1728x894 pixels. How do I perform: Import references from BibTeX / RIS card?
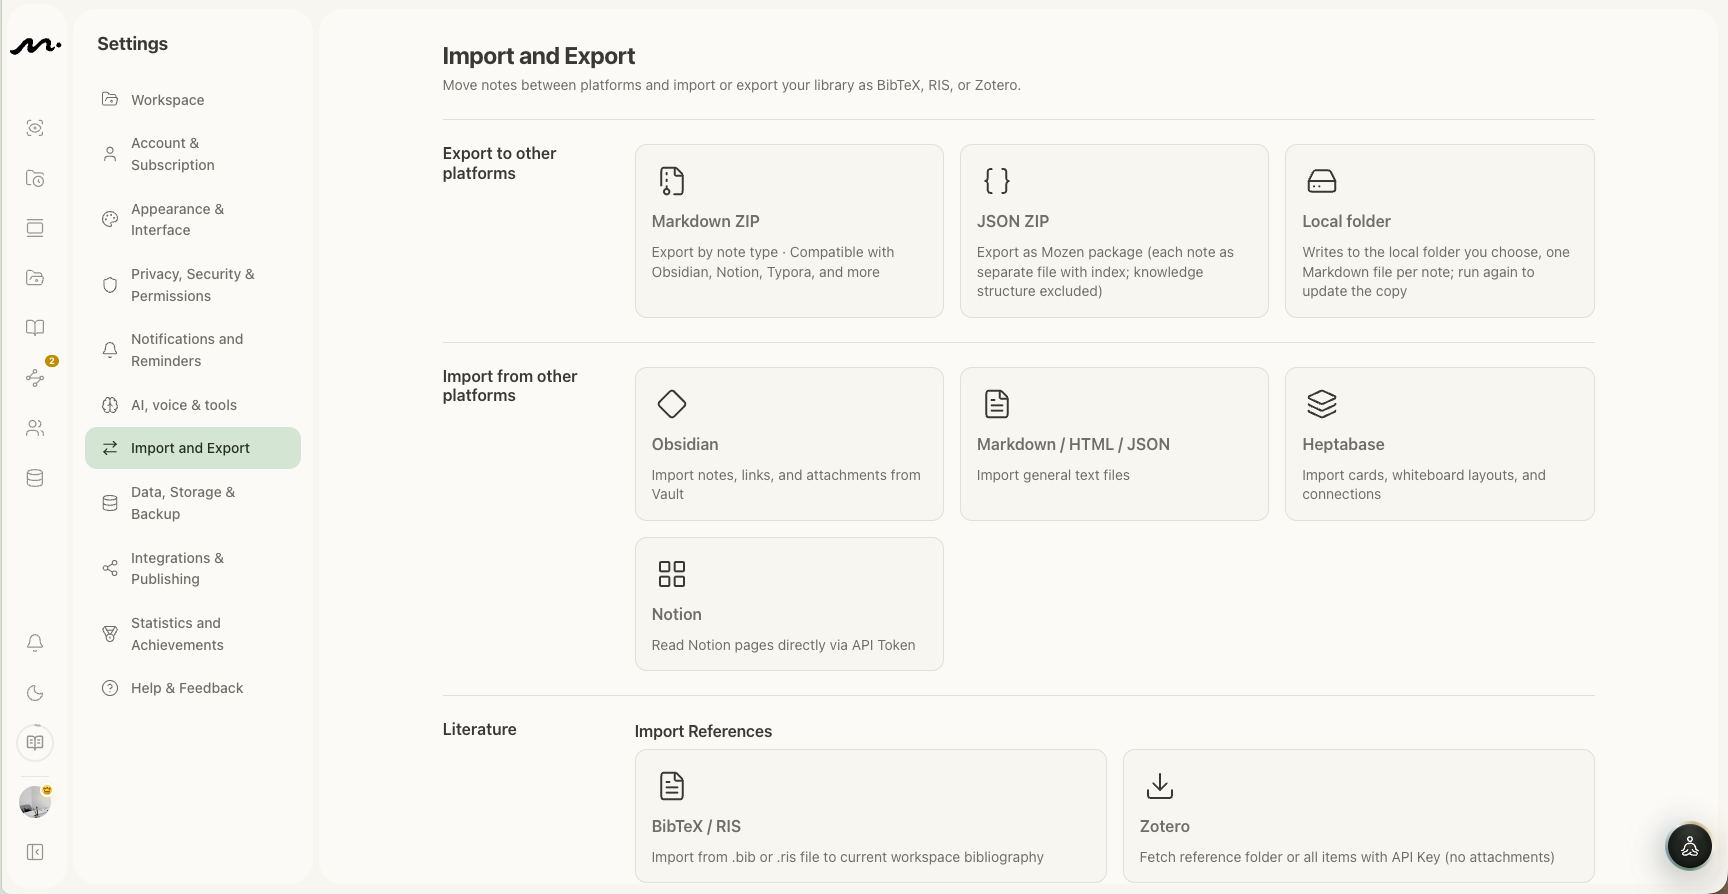(x=871, y=816)
